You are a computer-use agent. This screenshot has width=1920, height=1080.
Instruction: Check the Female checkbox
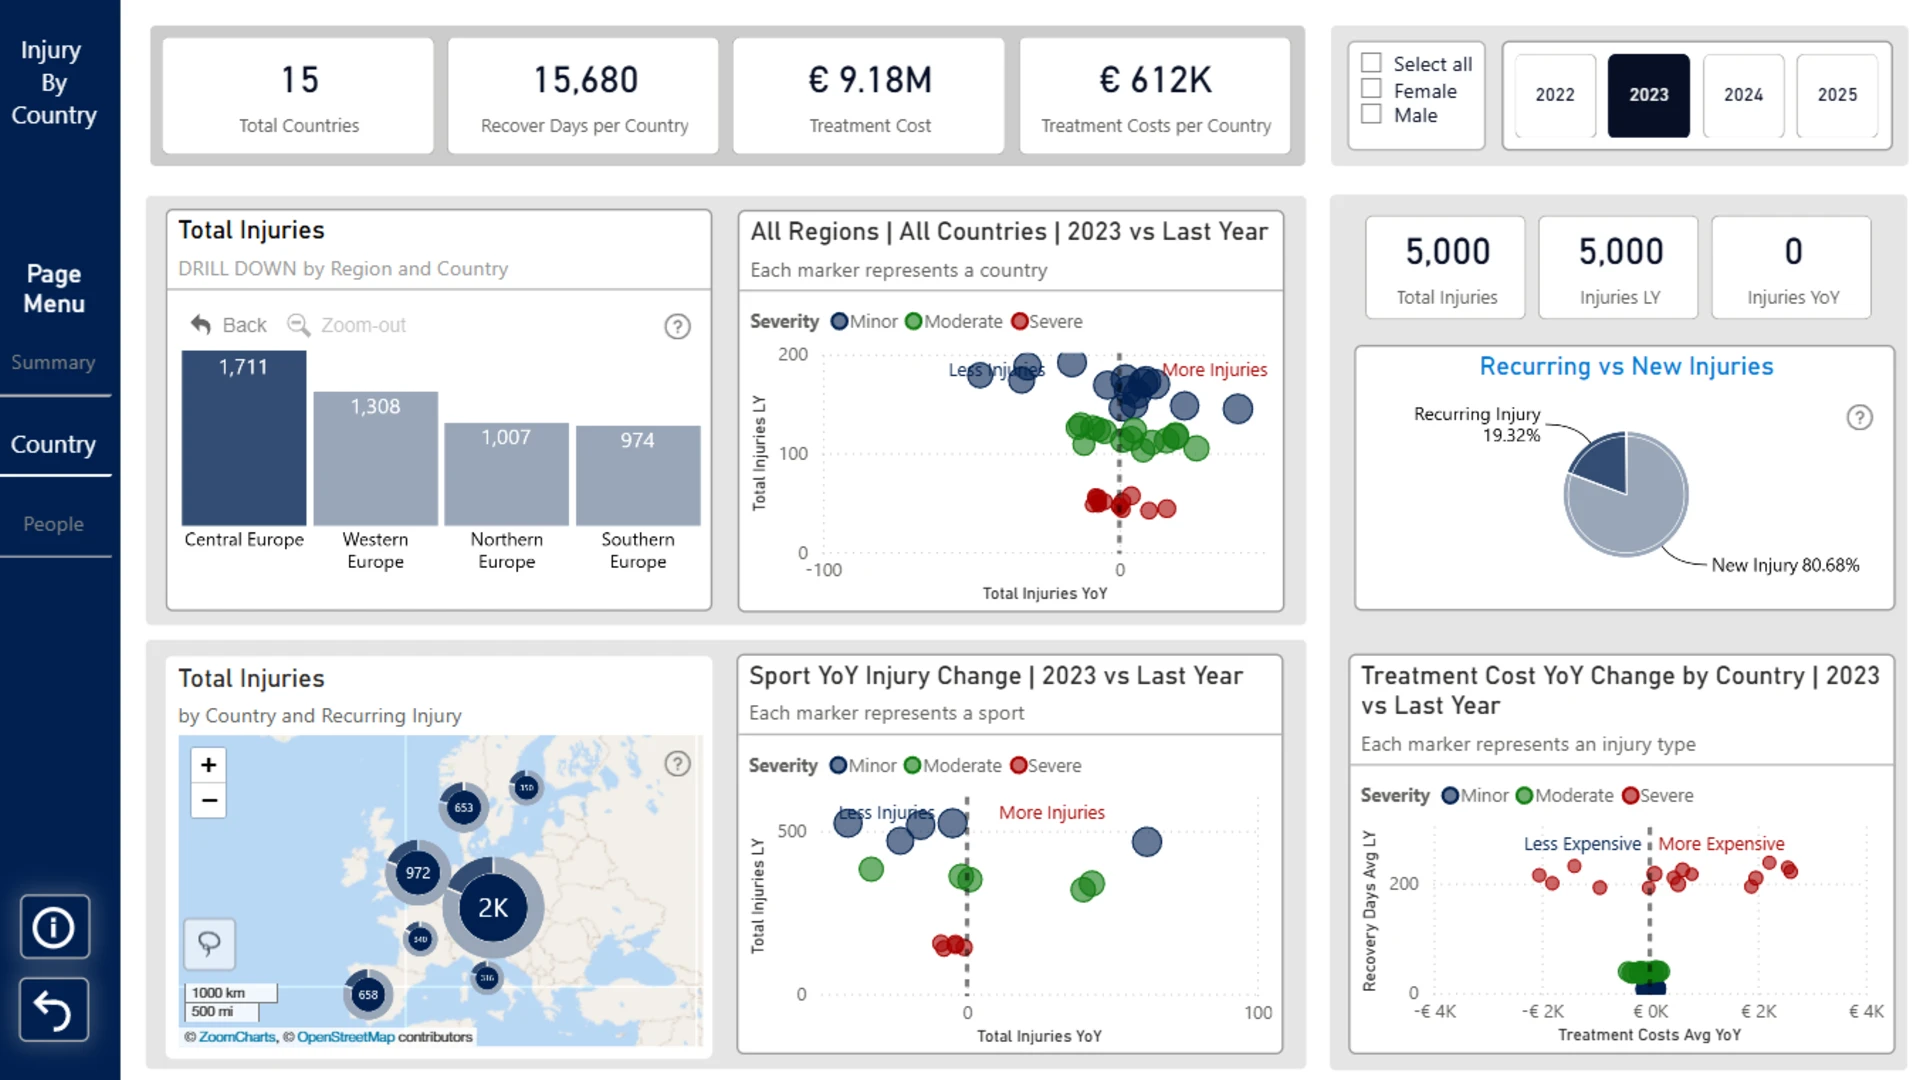1372,89
